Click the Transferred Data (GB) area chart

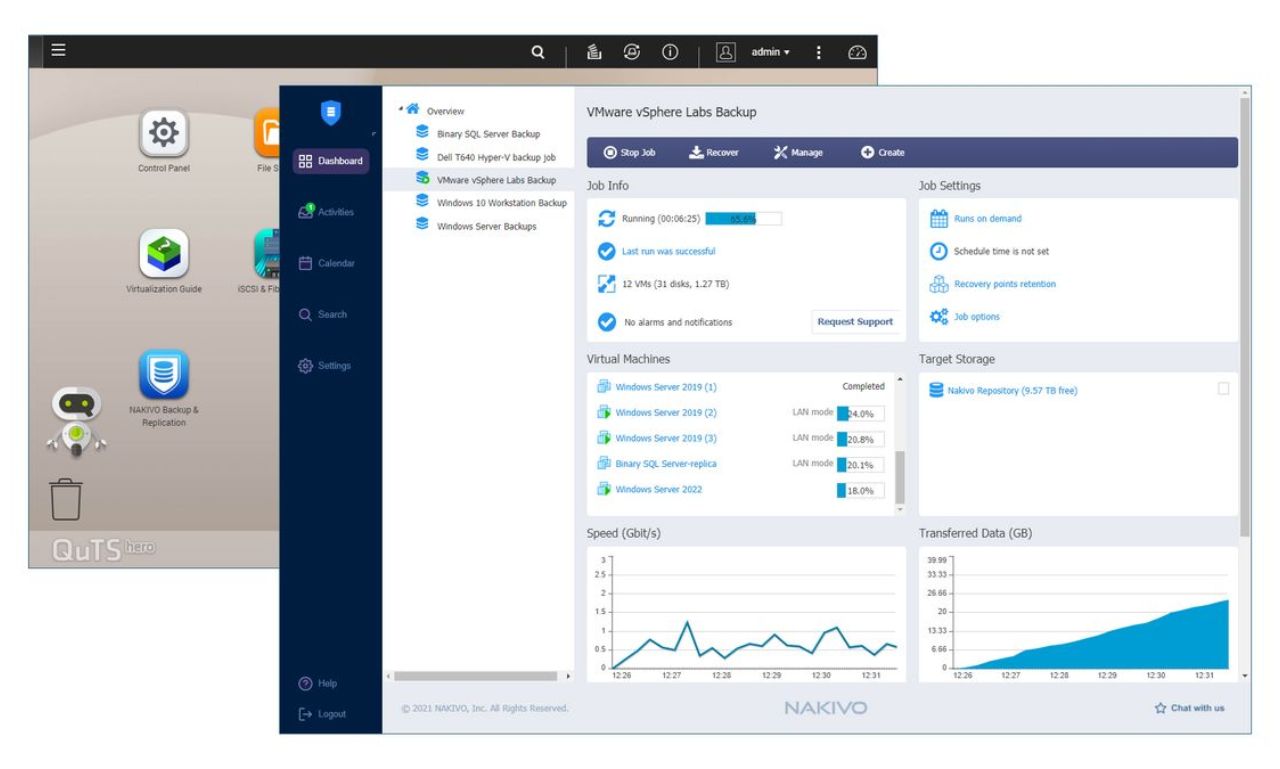(1078, 616)
